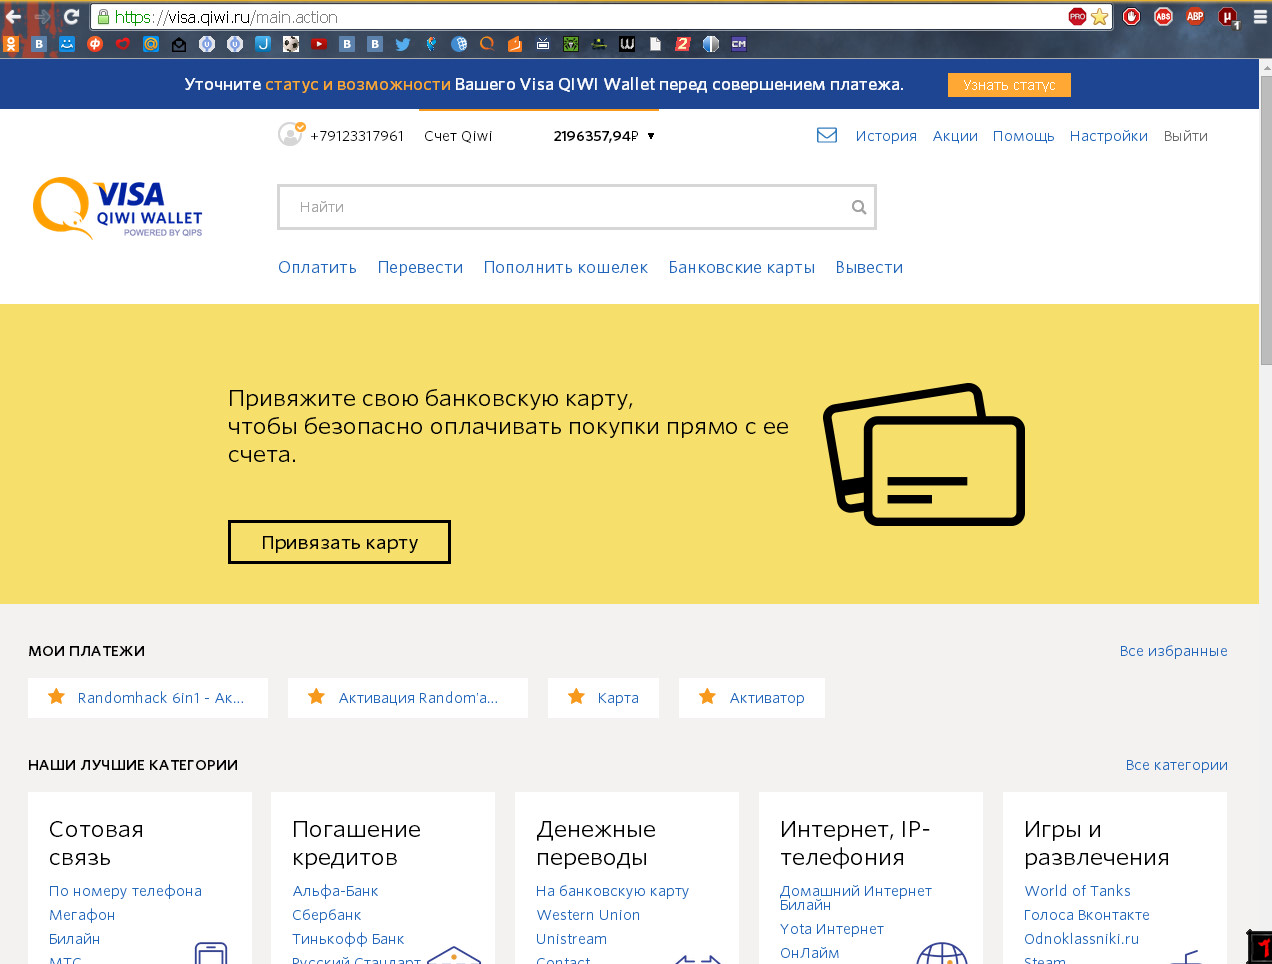1272x964 pixels.
Task: Open the Билайн mobile link
Action: (74, 939)
